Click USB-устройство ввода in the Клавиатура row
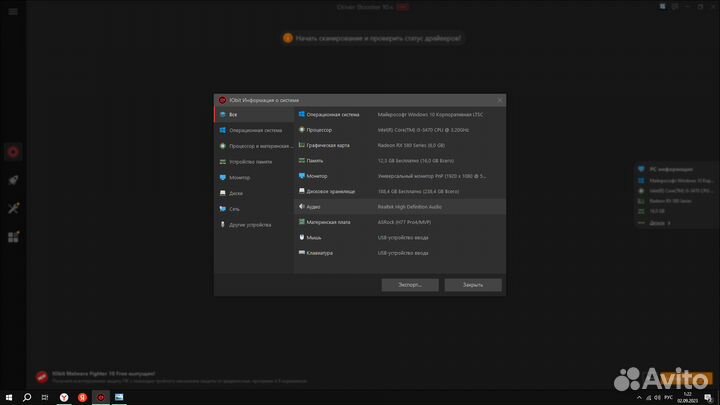Screen dimensions: 720x405 coord(403,253)
